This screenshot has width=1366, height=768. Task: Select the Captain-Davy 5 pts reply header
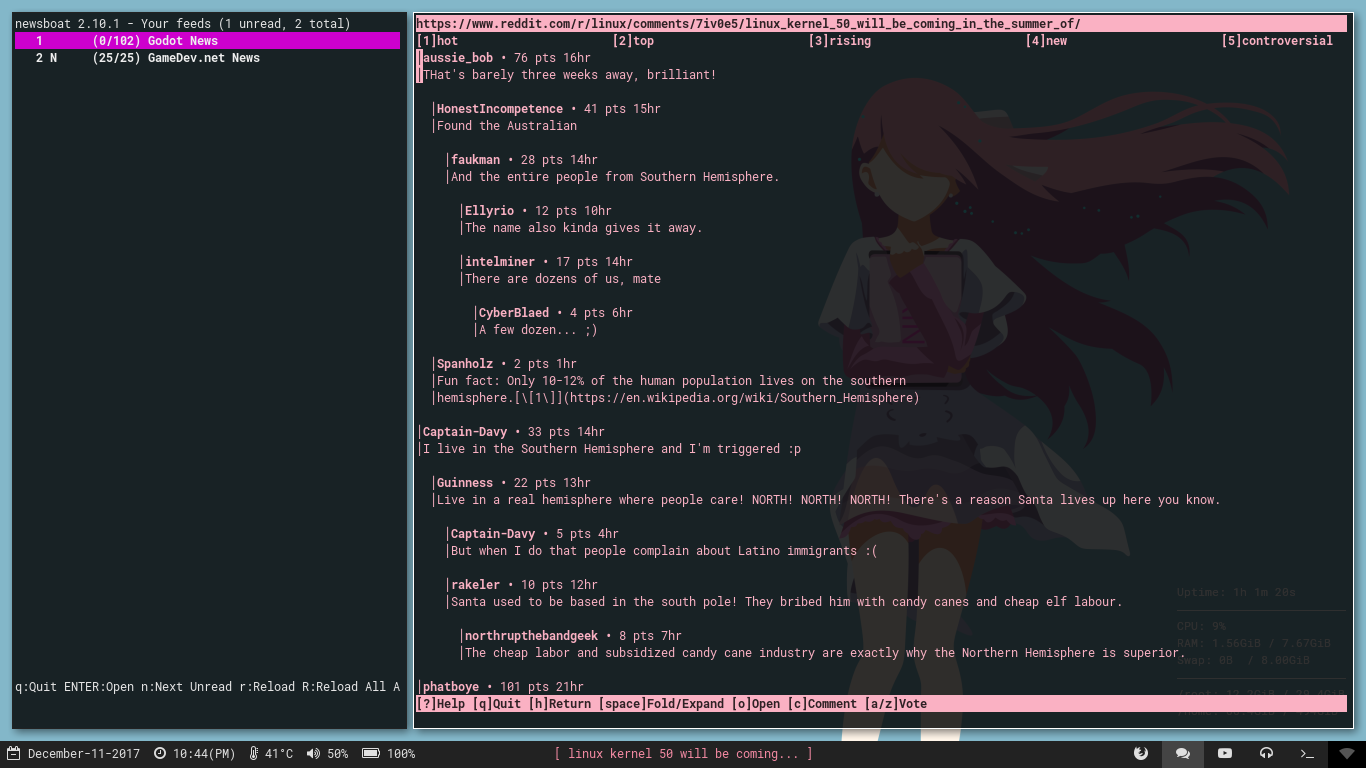pyautogui.click(x=535, y=534)
